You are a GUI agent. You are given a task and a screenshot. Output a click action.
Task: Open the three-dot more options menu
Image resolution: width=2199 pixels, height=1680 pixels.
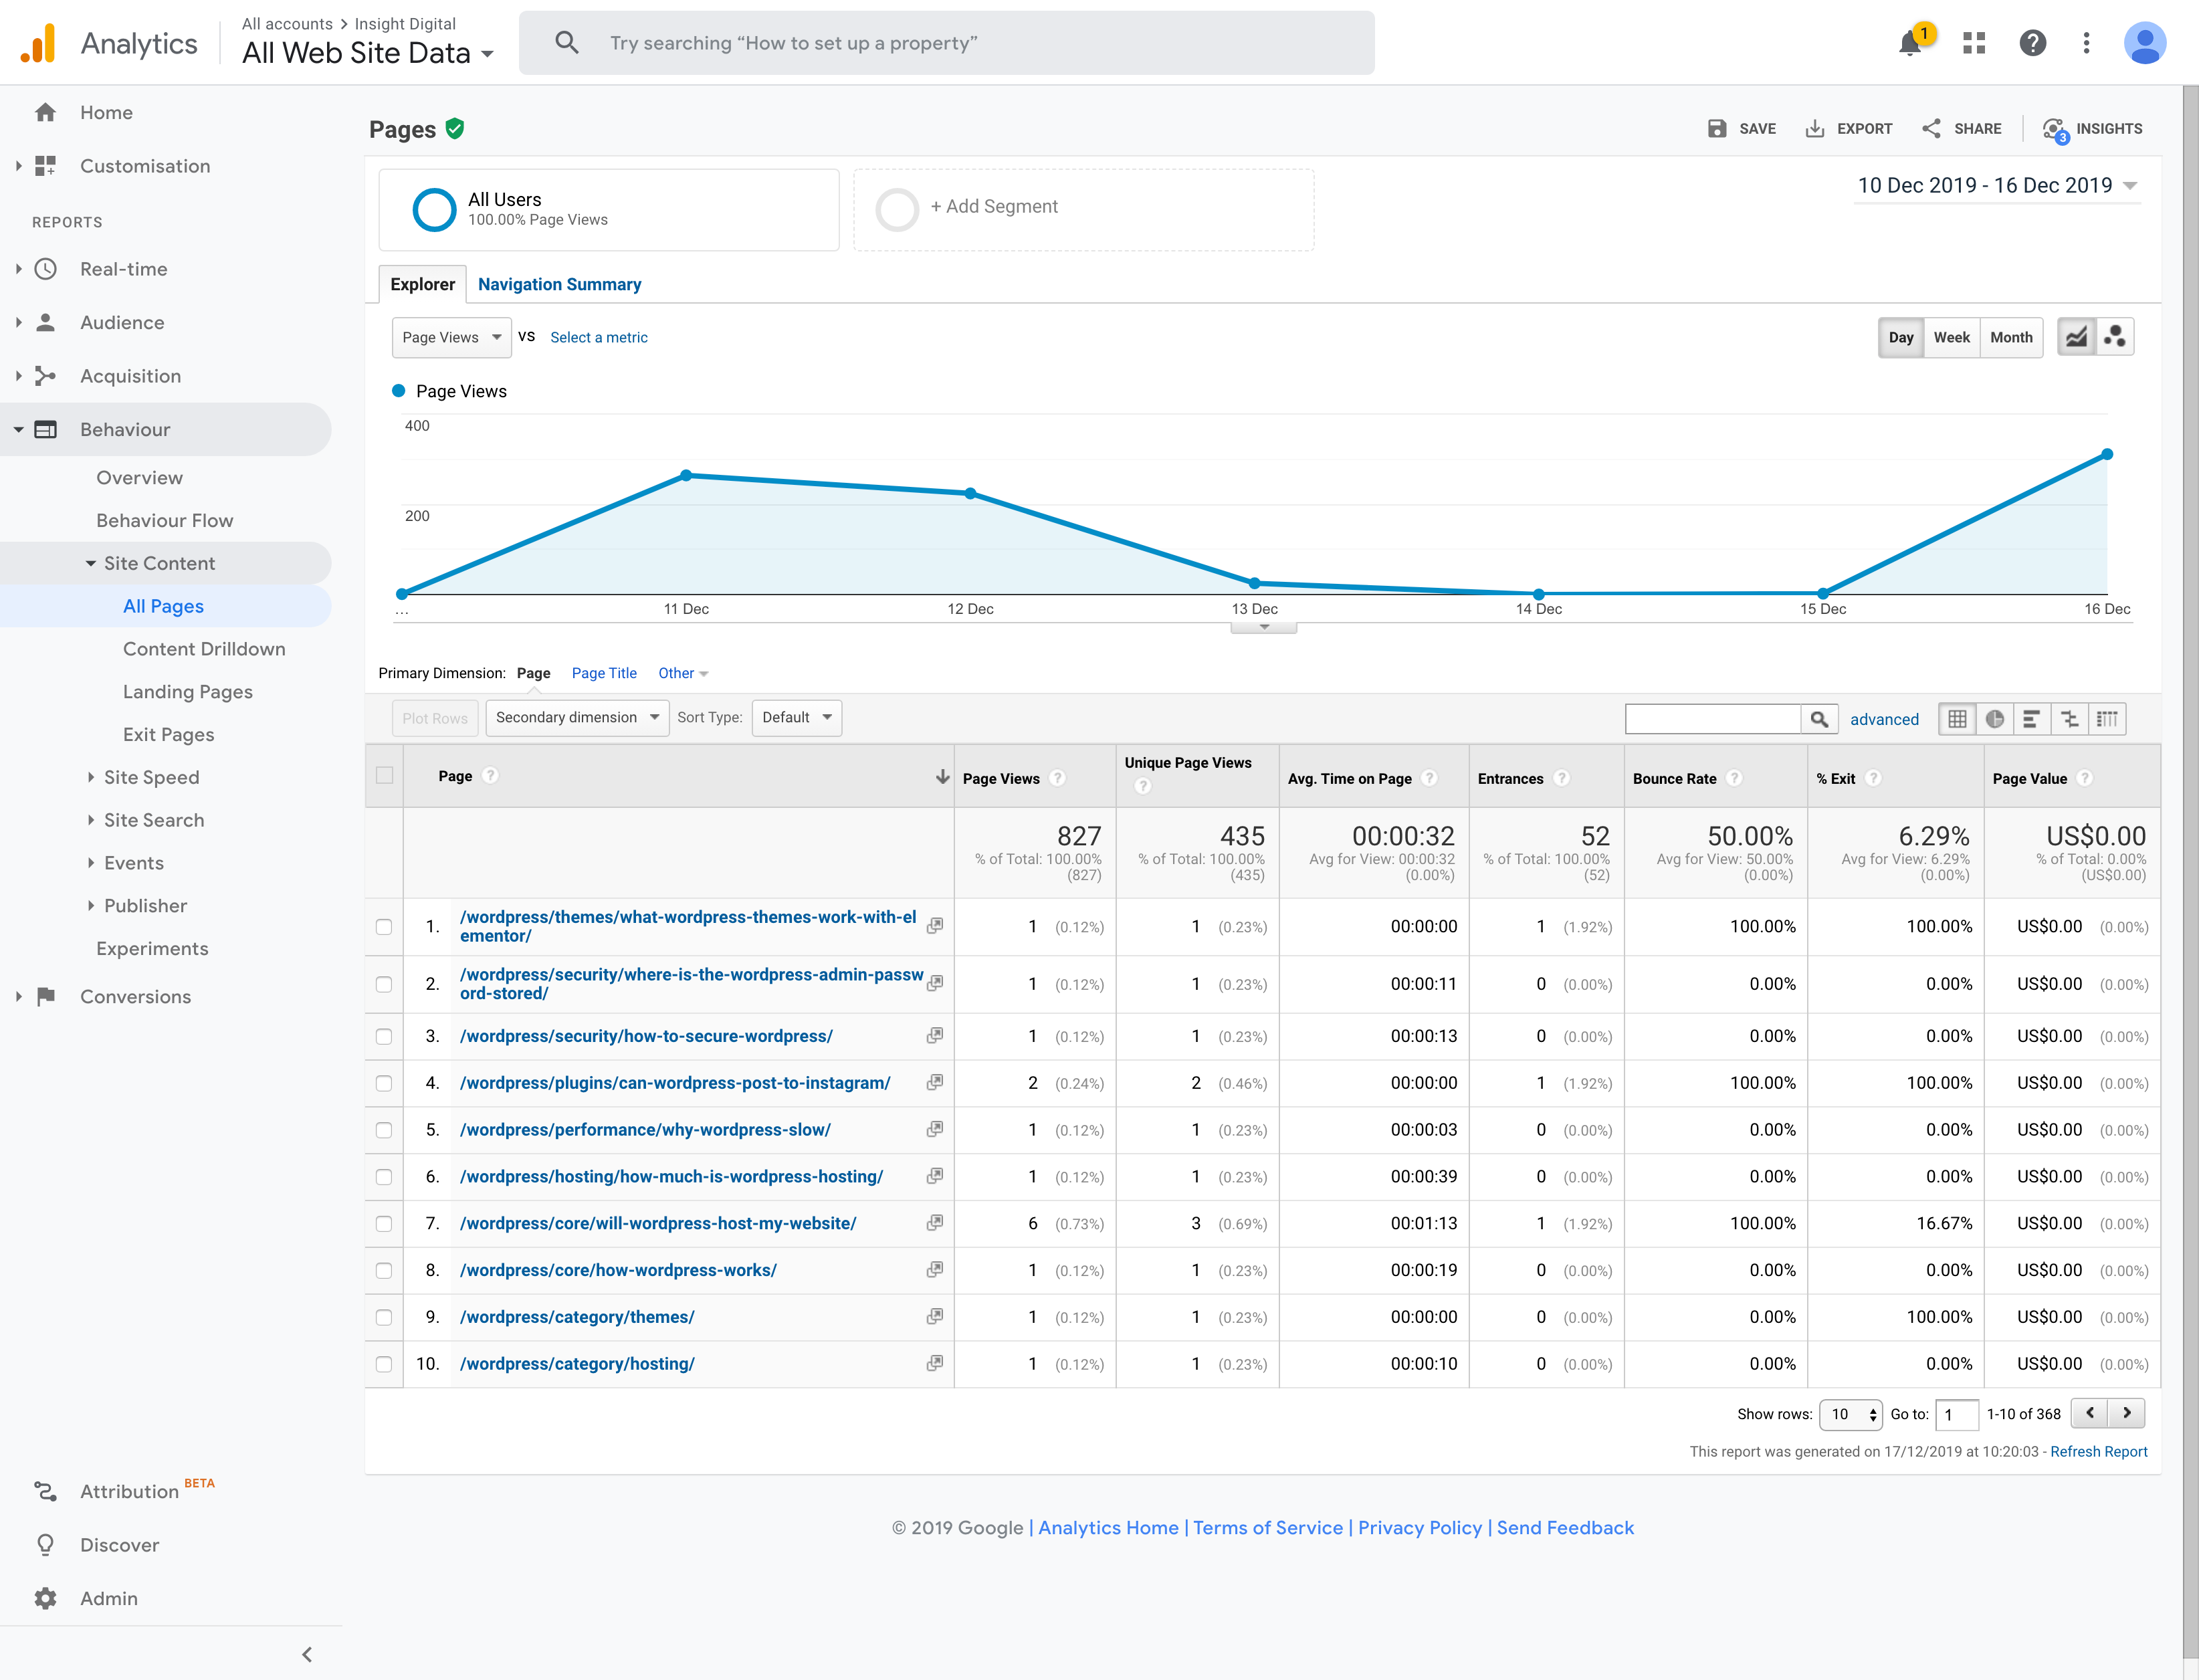tap(2086, 43)
